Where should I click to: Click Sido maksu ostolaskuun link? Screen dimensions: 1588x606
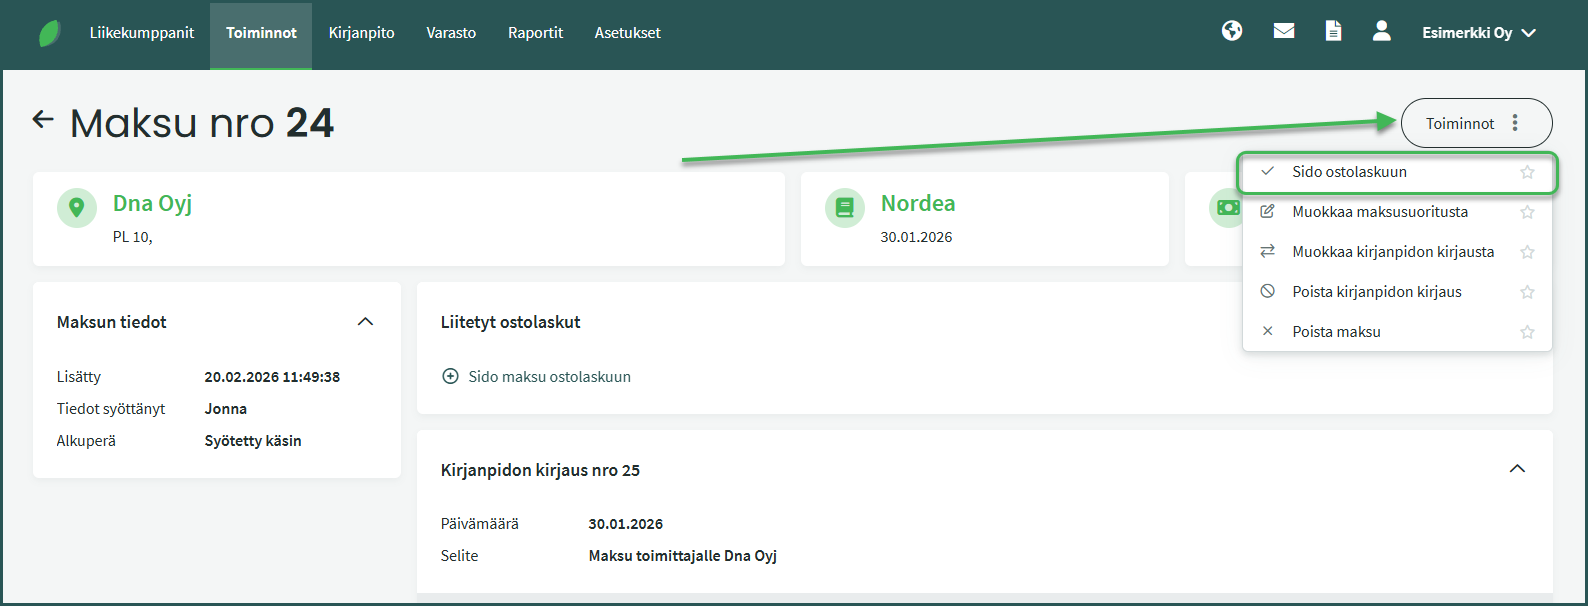tap(549, 377)
